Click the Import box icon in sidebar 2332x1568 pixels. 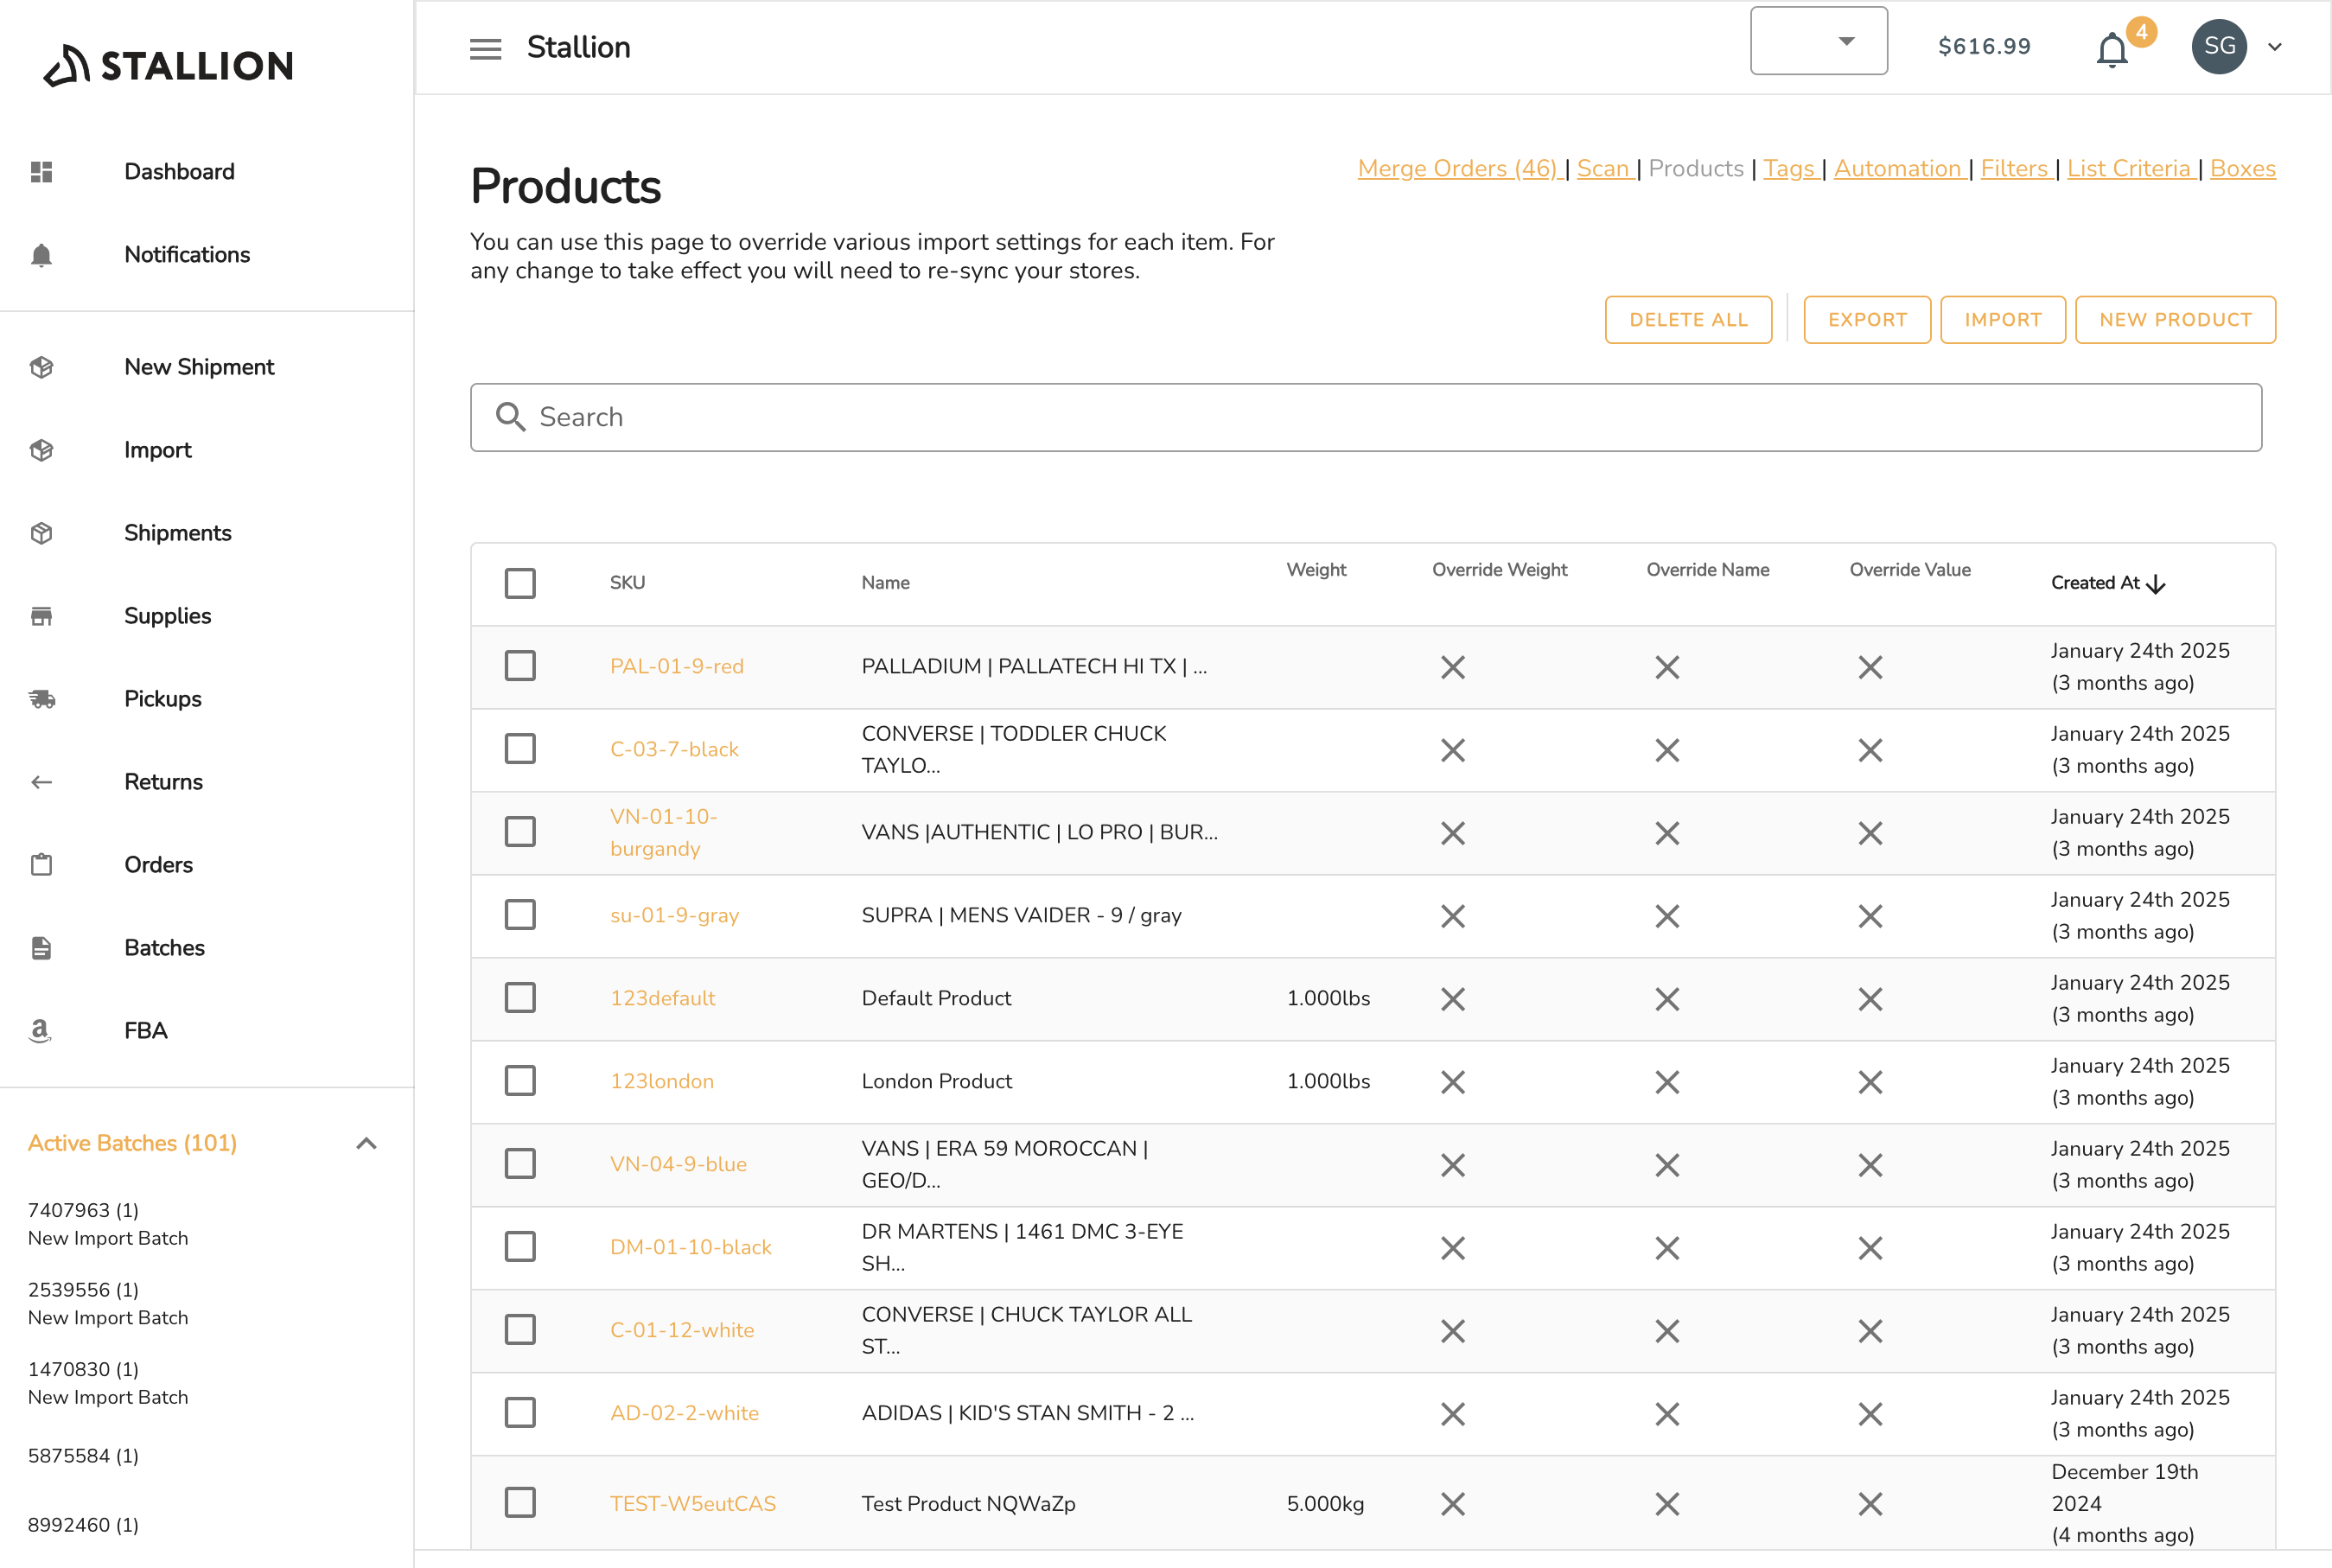click(x=41, y=450)
